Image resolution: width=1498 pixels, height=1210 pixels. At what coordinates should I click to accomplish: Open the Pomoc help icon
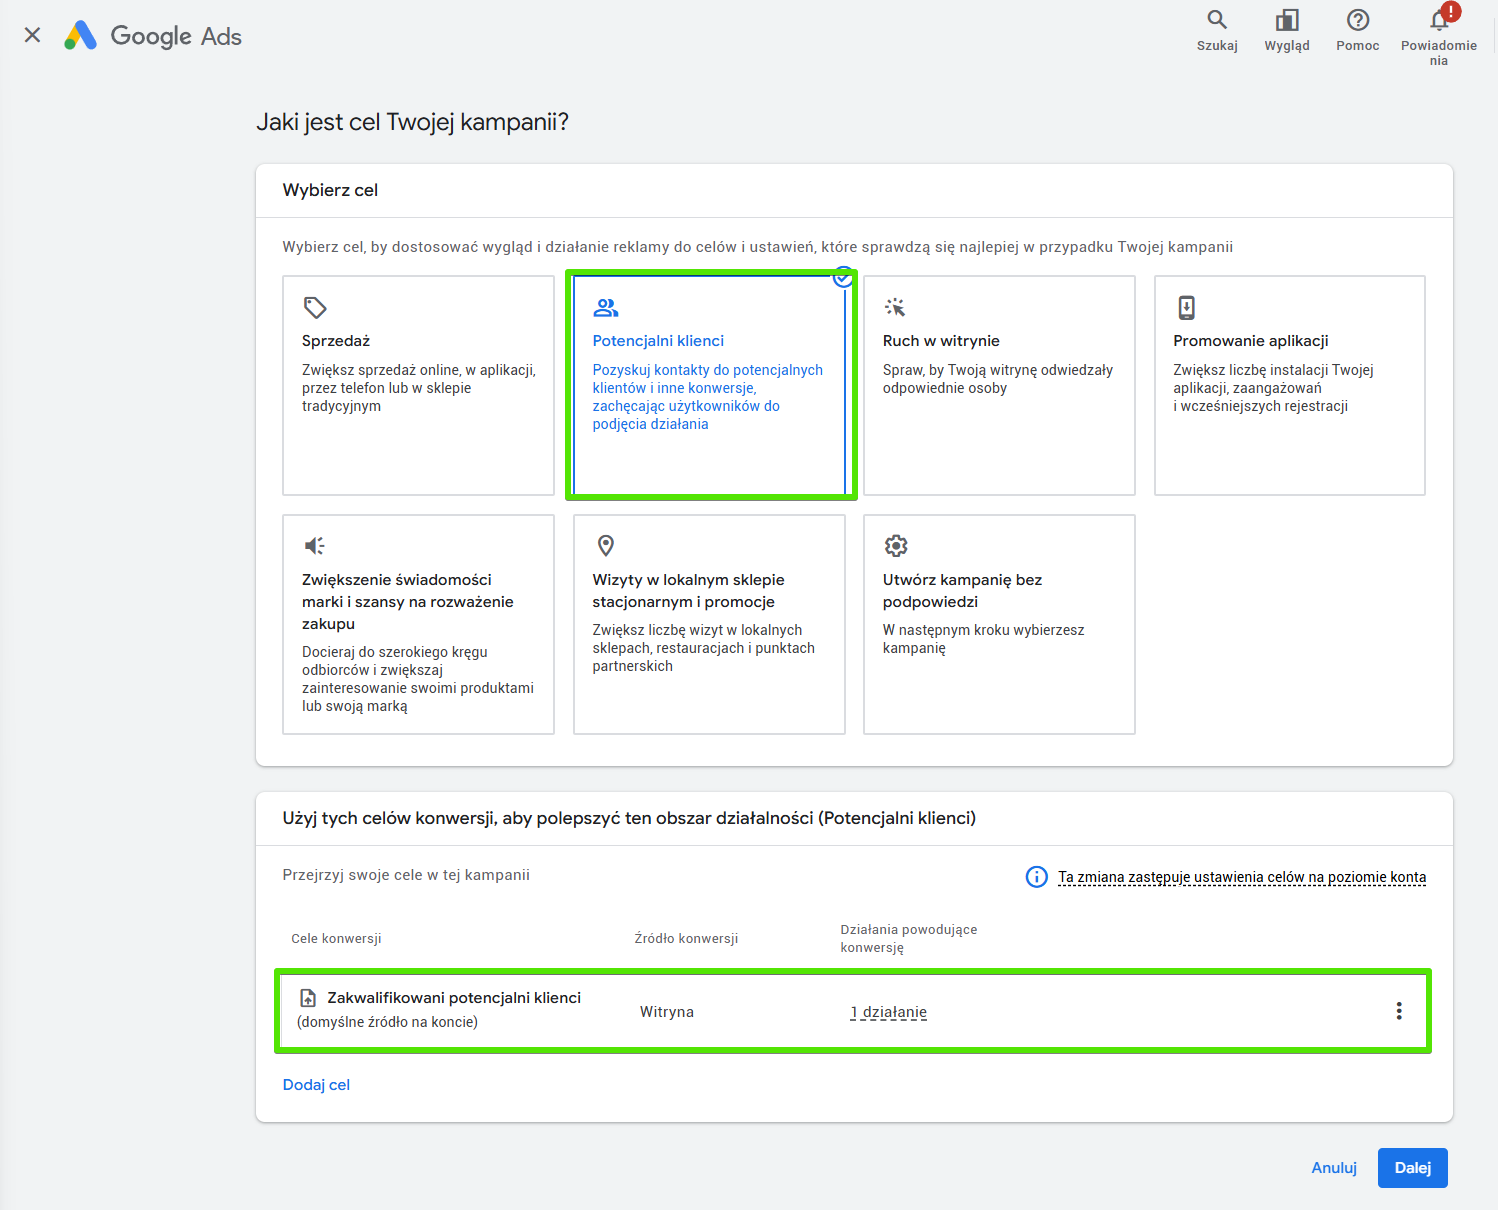click(1357, 21)
